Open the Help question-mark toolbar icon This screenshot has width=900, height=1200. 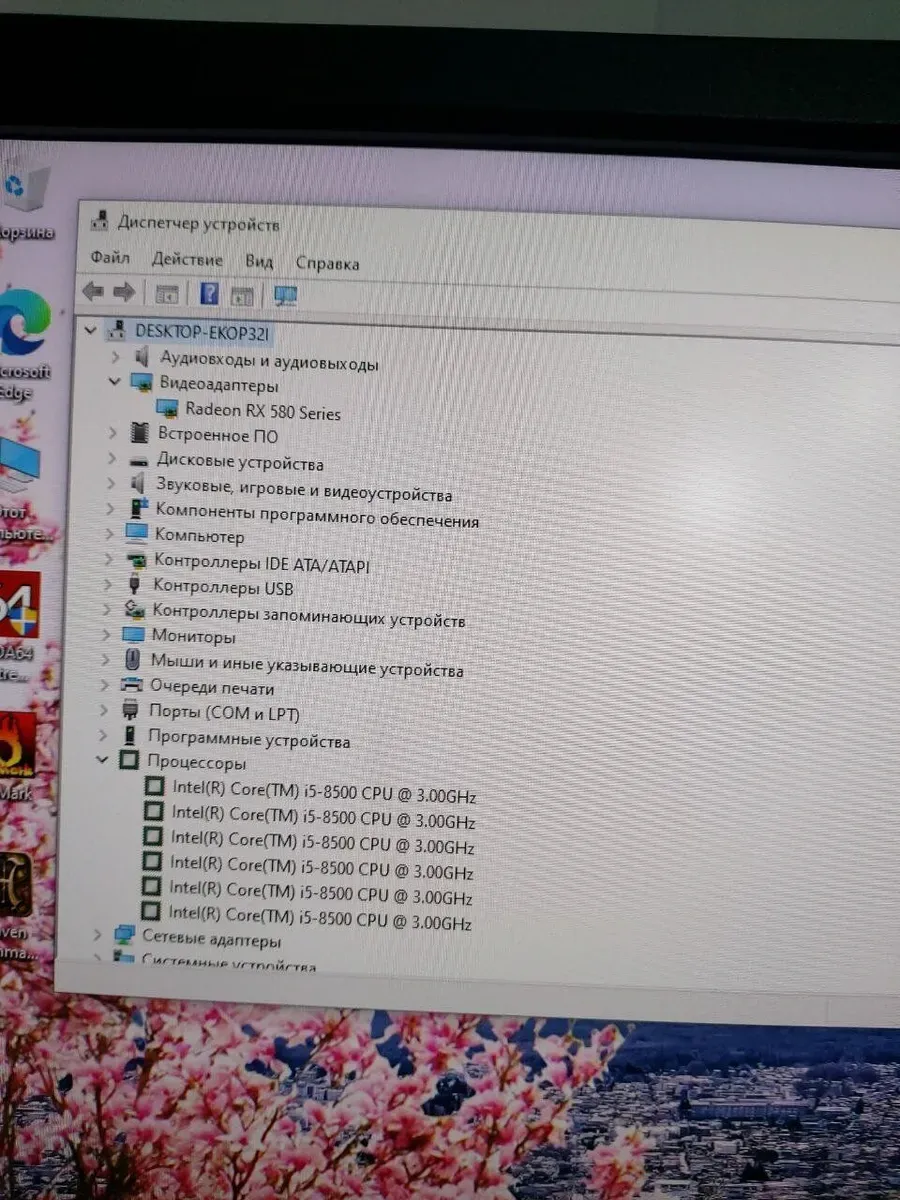coord(209,294)
